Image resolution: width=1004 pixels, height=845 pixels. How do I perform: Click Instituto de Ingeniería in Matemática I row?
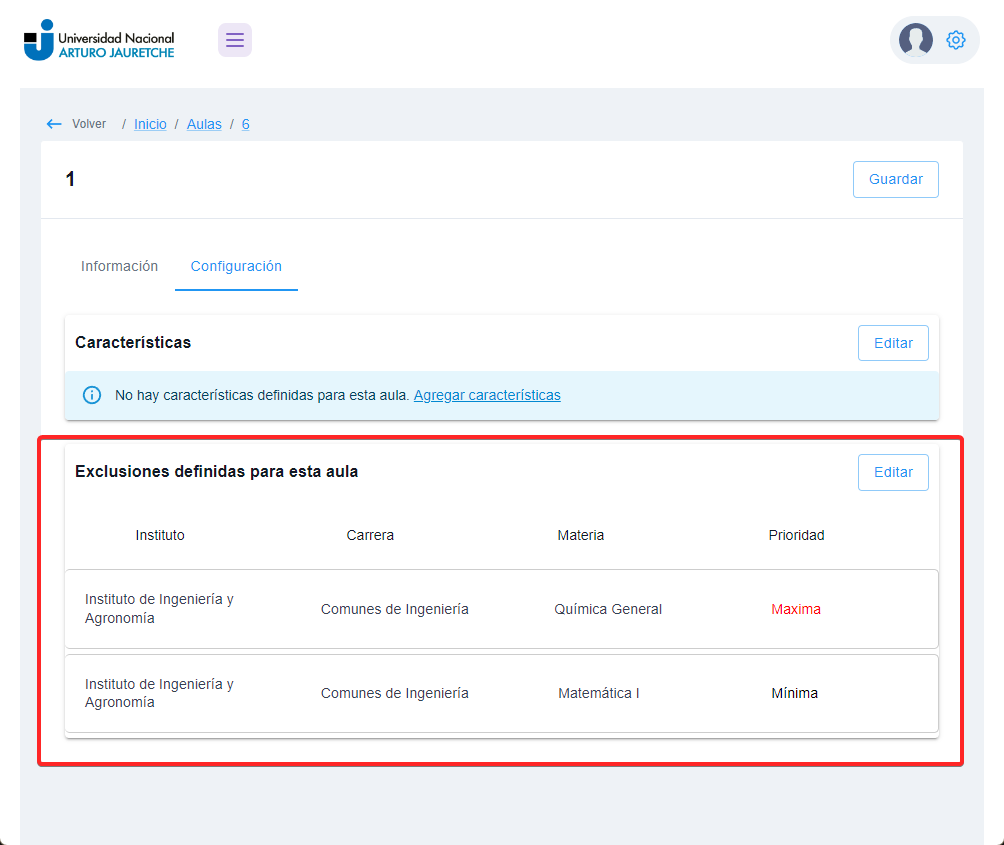tap(159, 693)
